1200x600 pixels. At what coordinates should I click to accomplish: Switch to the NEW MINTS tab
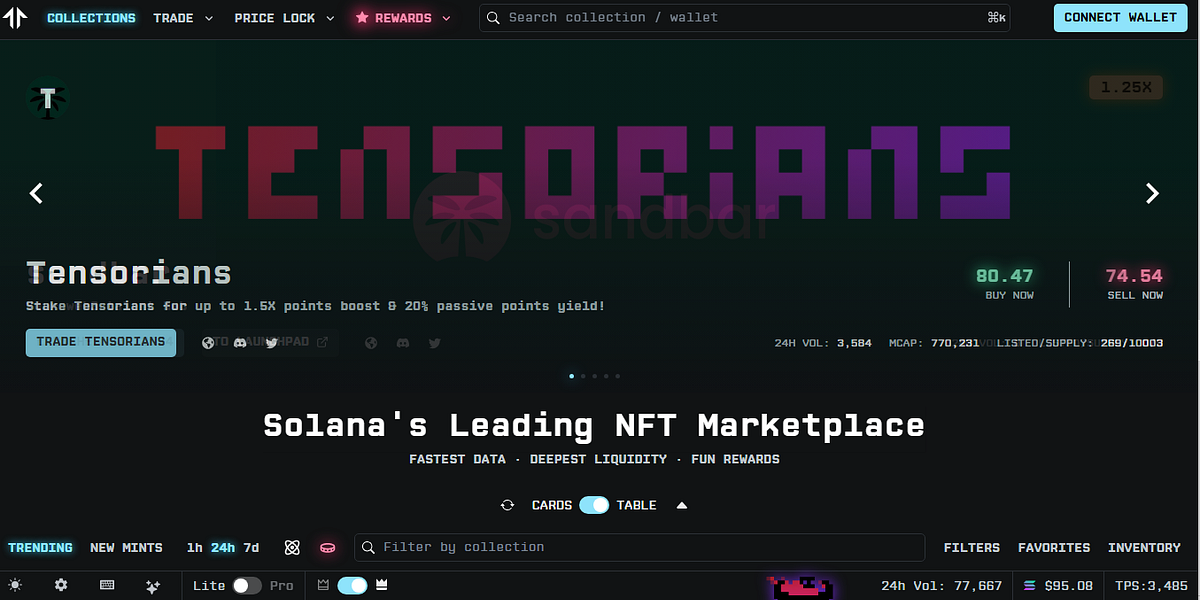click(126, 547)
